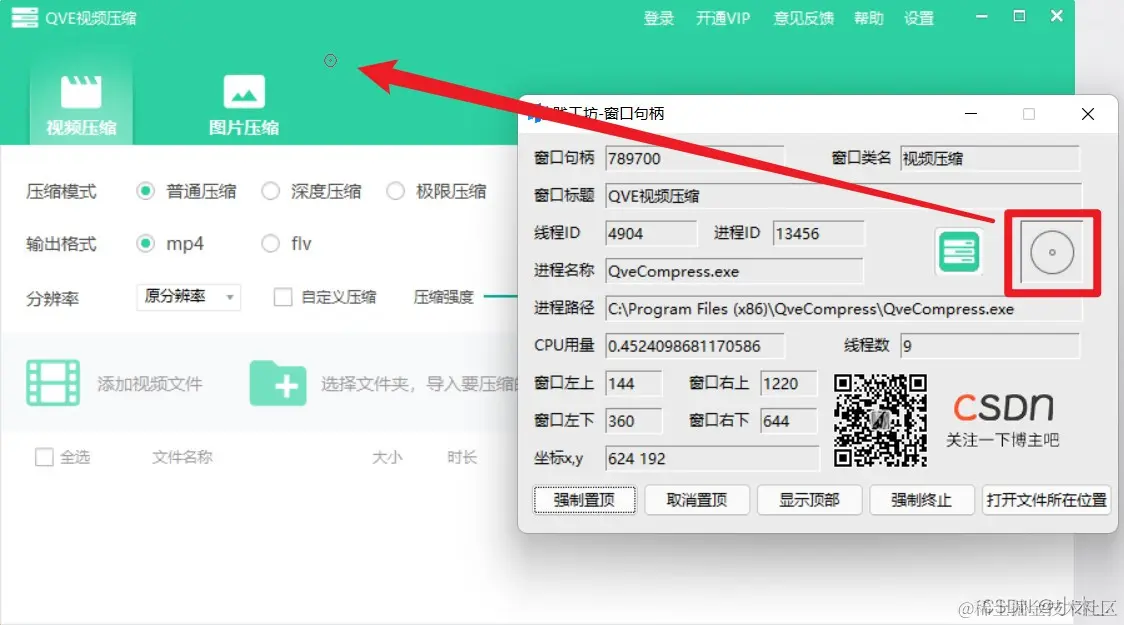Click the 窗口右上 field 1220
This screenshot has width=1124, height=625.
pyautogui.click(x=789, y=383)
